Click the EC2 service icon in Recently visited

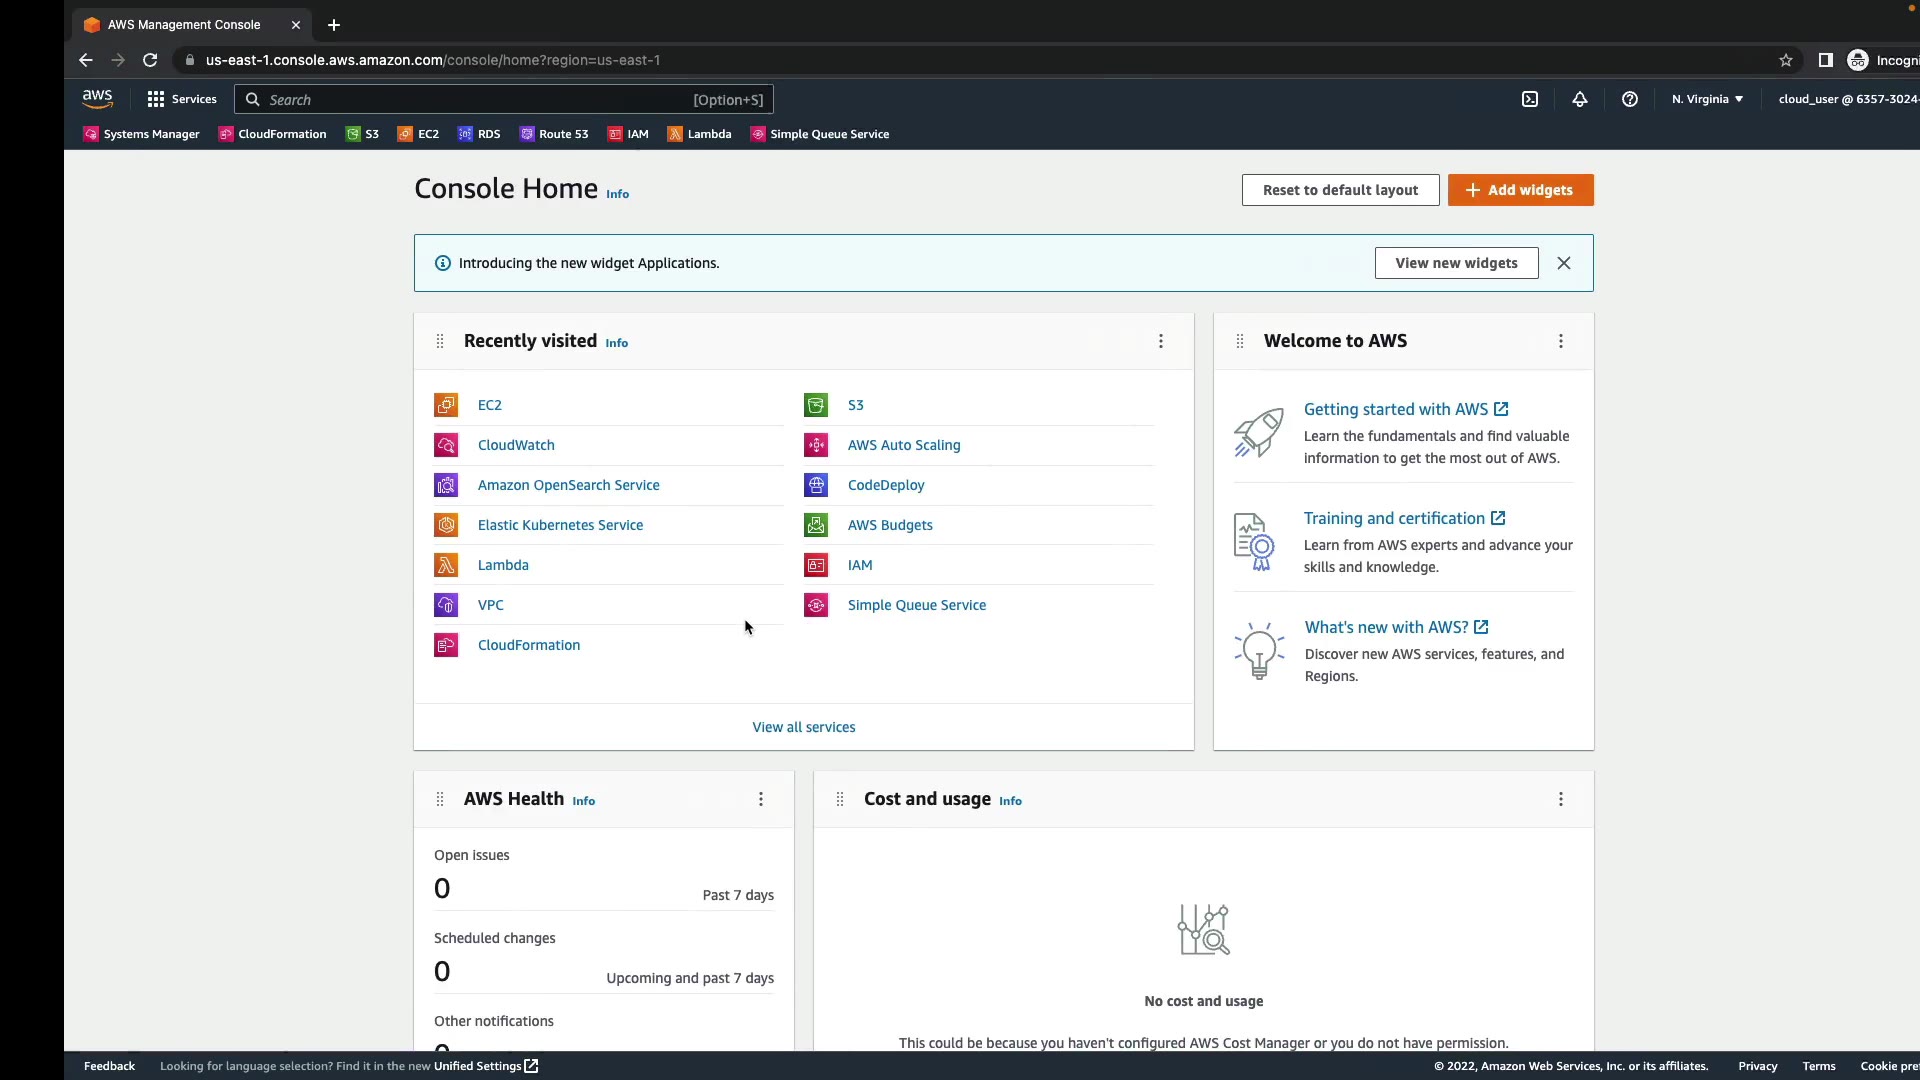click(446, 405)
